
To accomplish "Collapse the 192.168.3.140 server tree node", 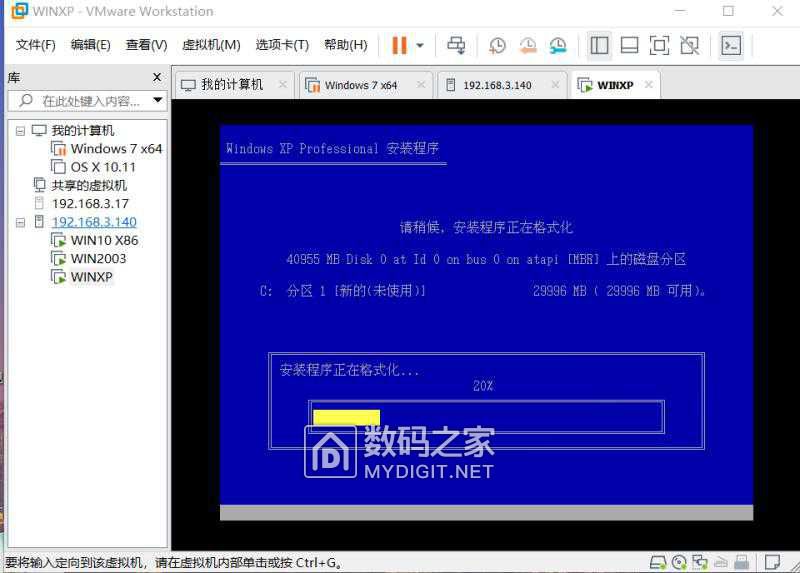I will click(21, 222).
